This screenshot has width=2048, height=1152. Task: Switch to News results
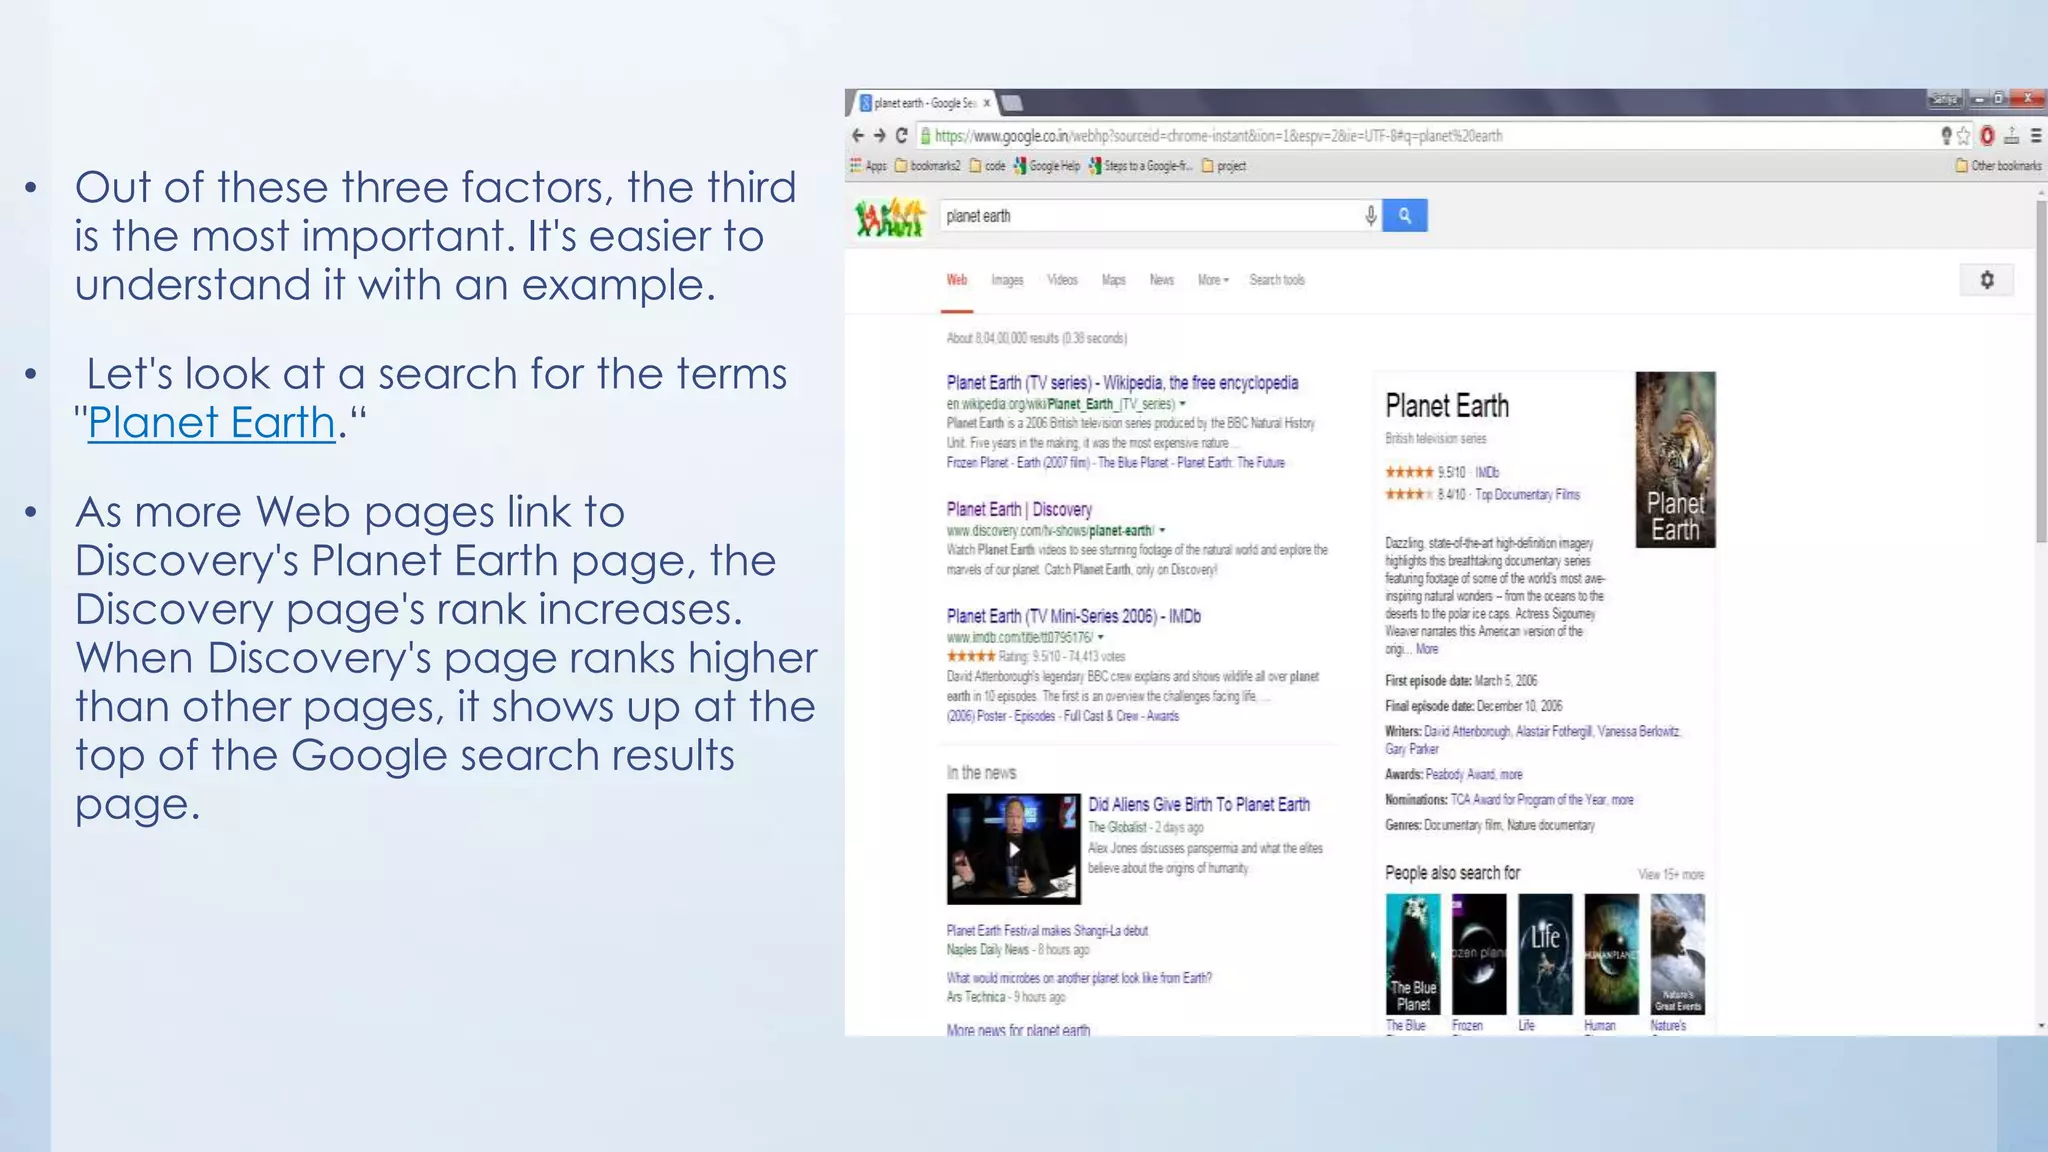pos(1161,280)
